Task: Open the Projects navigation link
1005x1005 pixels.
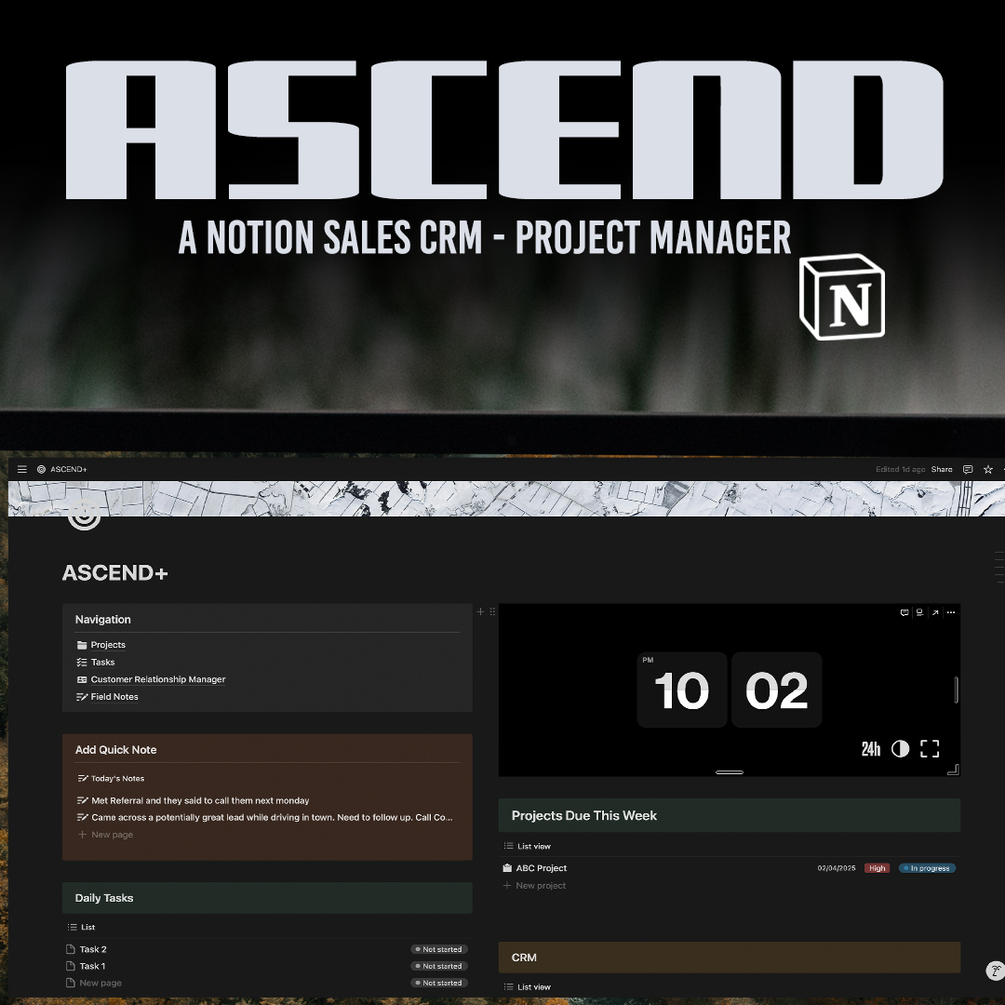Action: pos(108,645)
